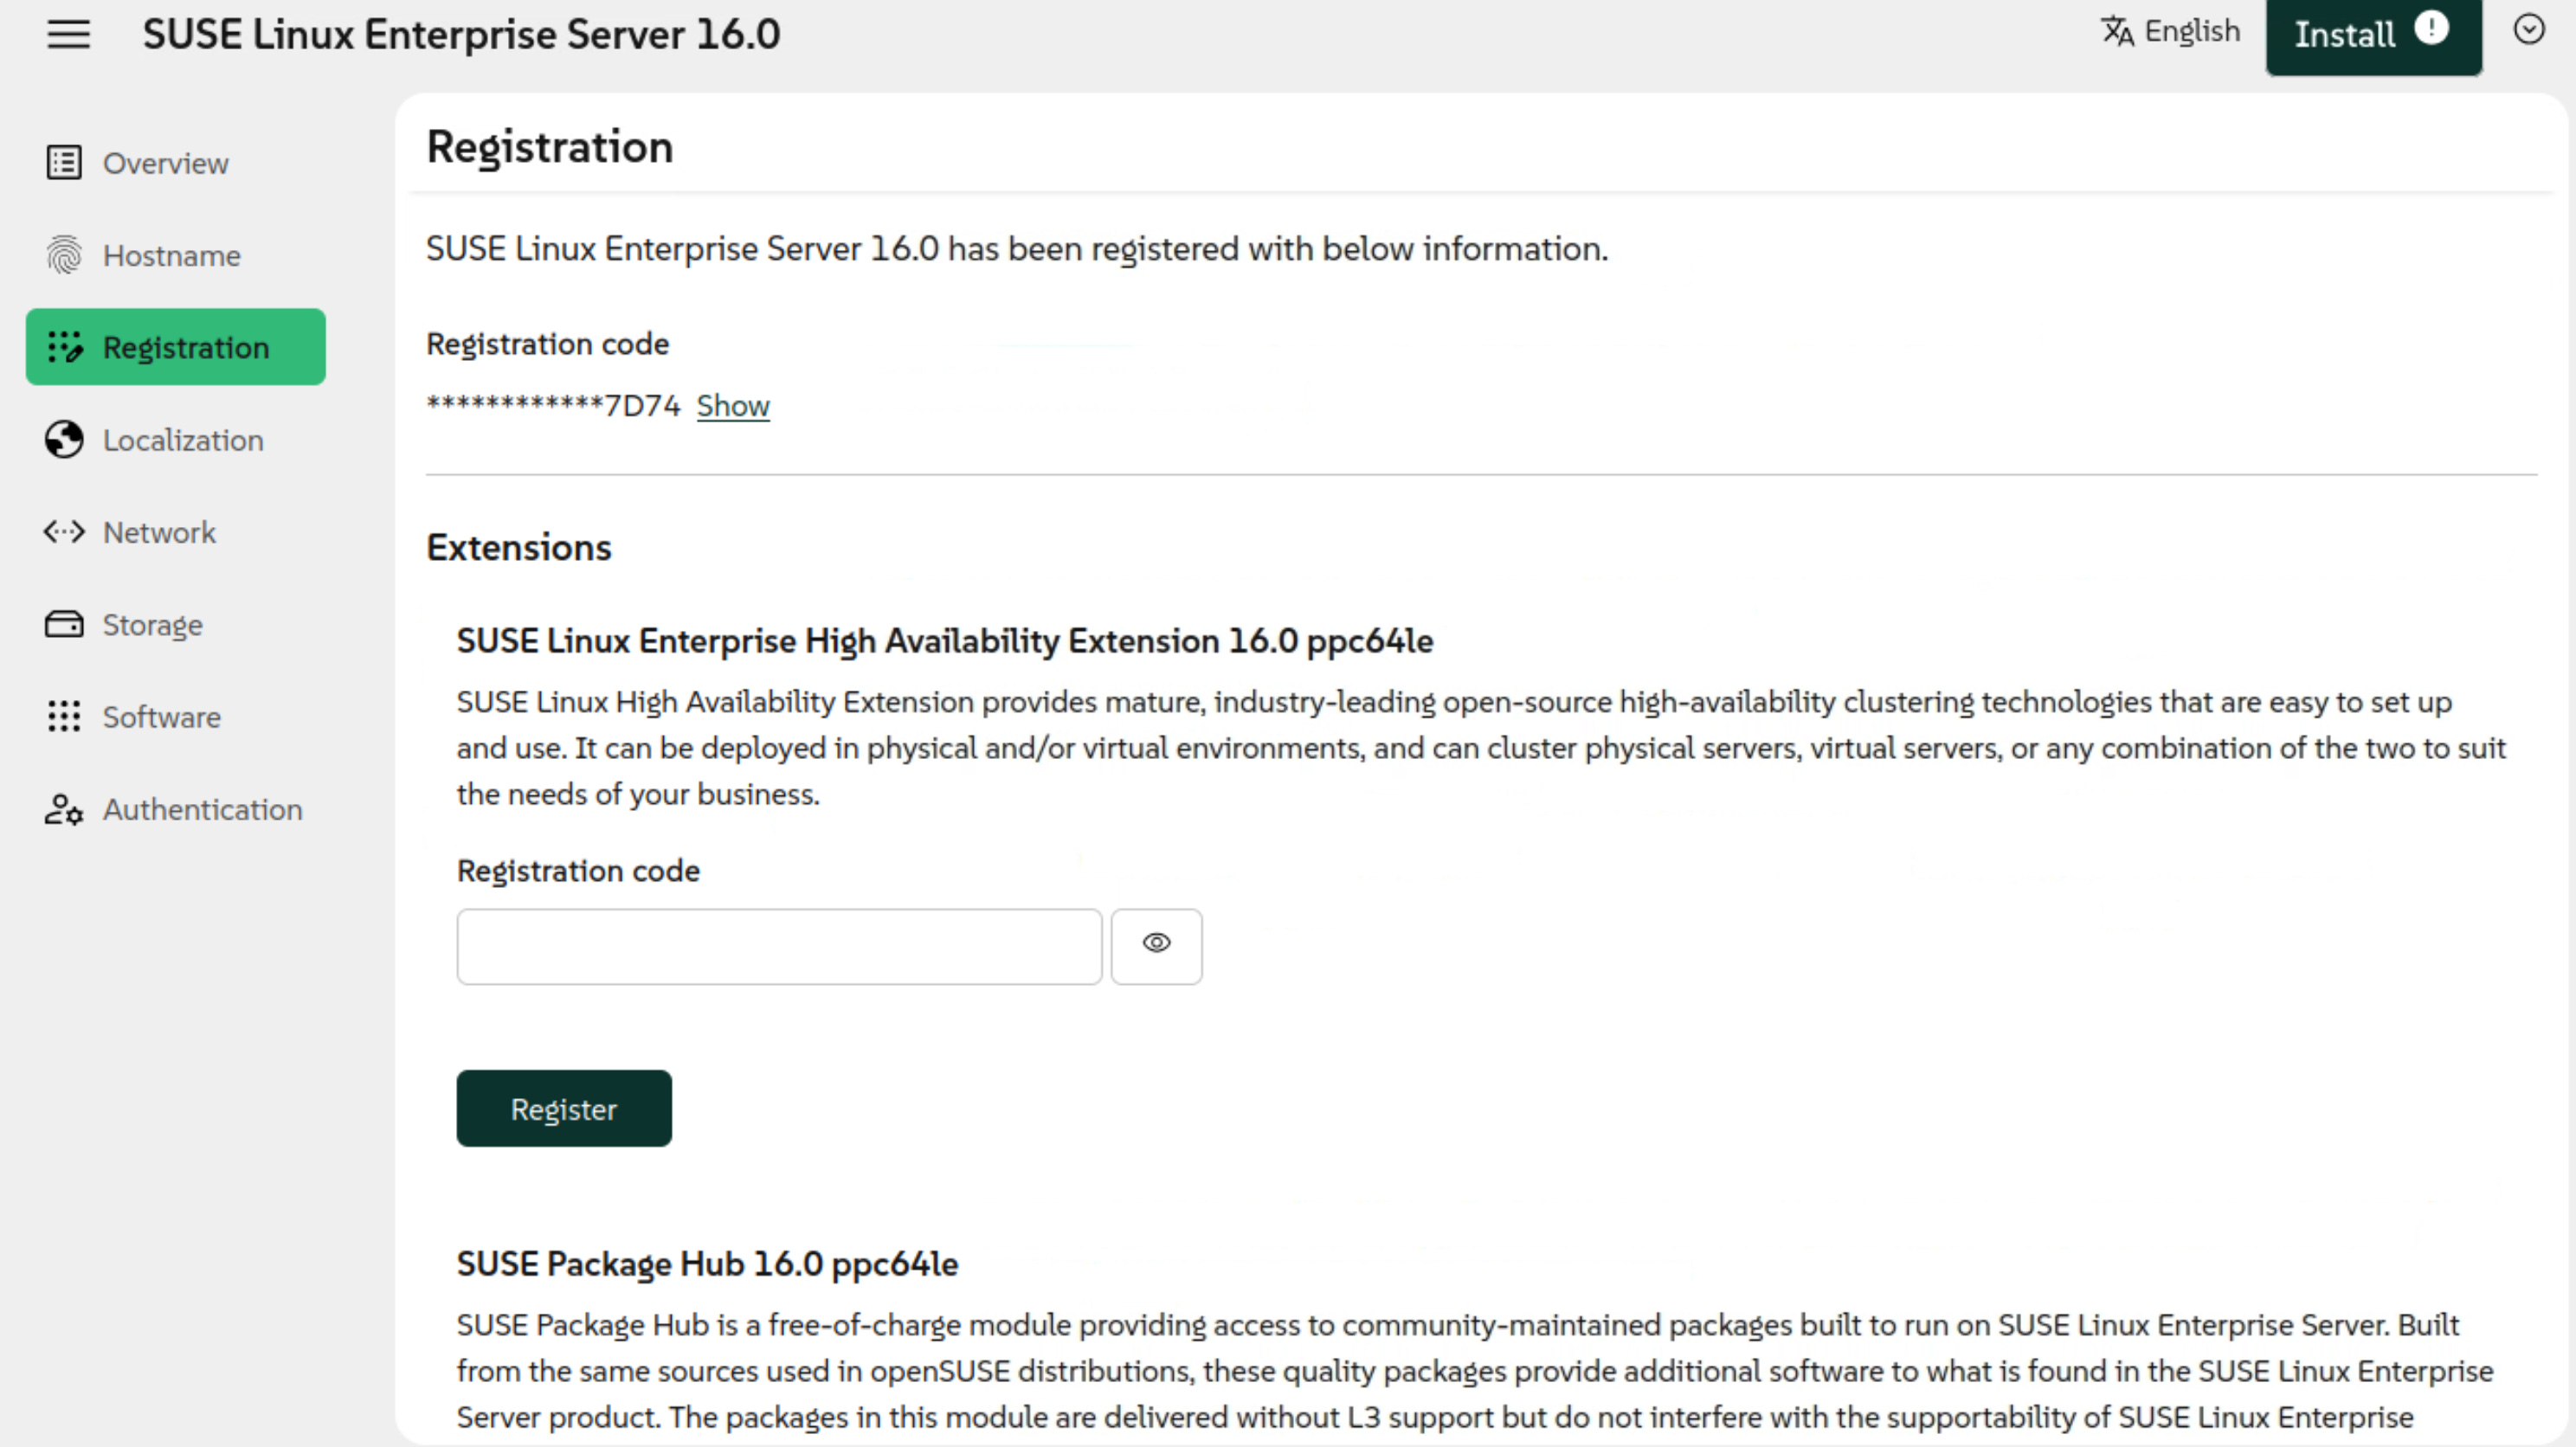Click the Overview list icon

pos(64,162)
